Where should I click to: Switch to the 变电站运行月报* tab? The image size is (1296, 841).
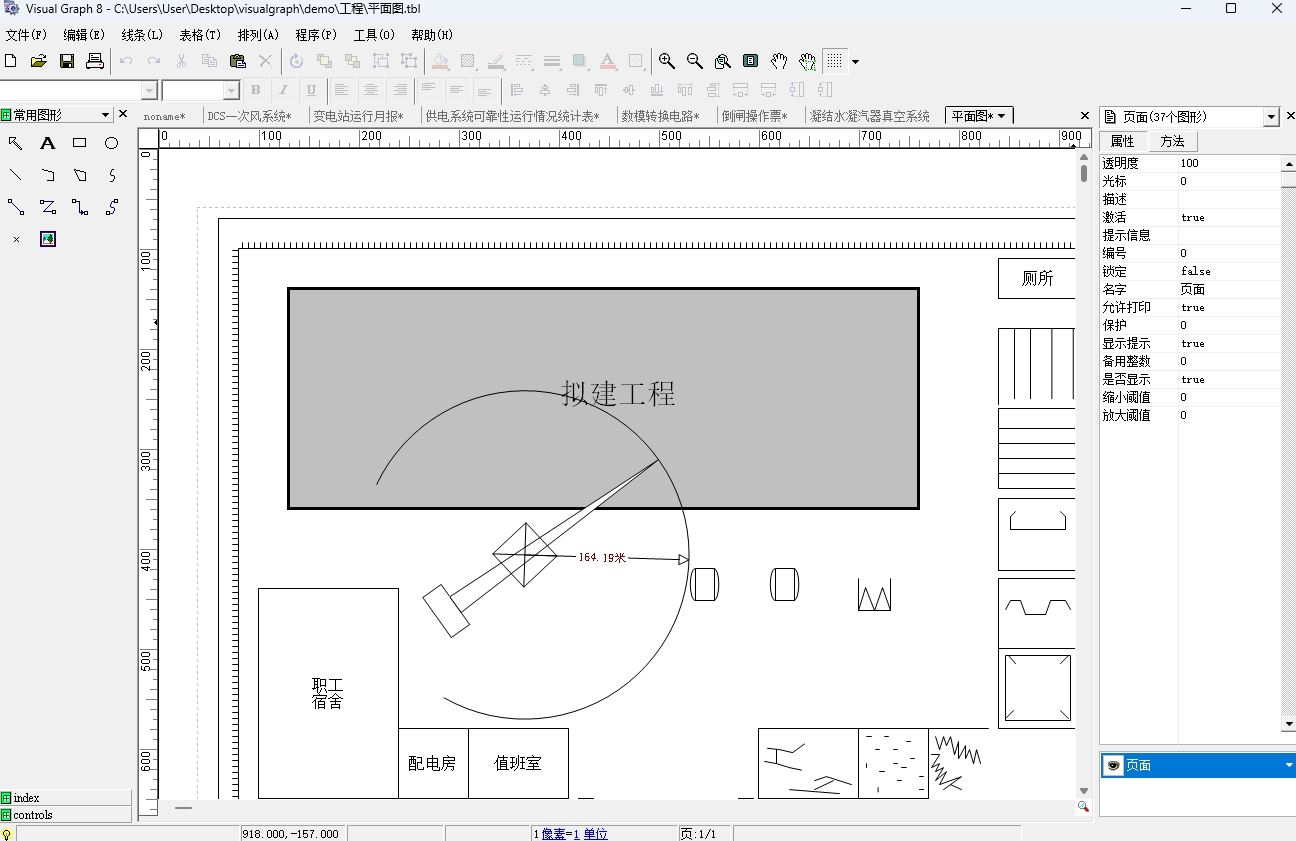[358, 116]
